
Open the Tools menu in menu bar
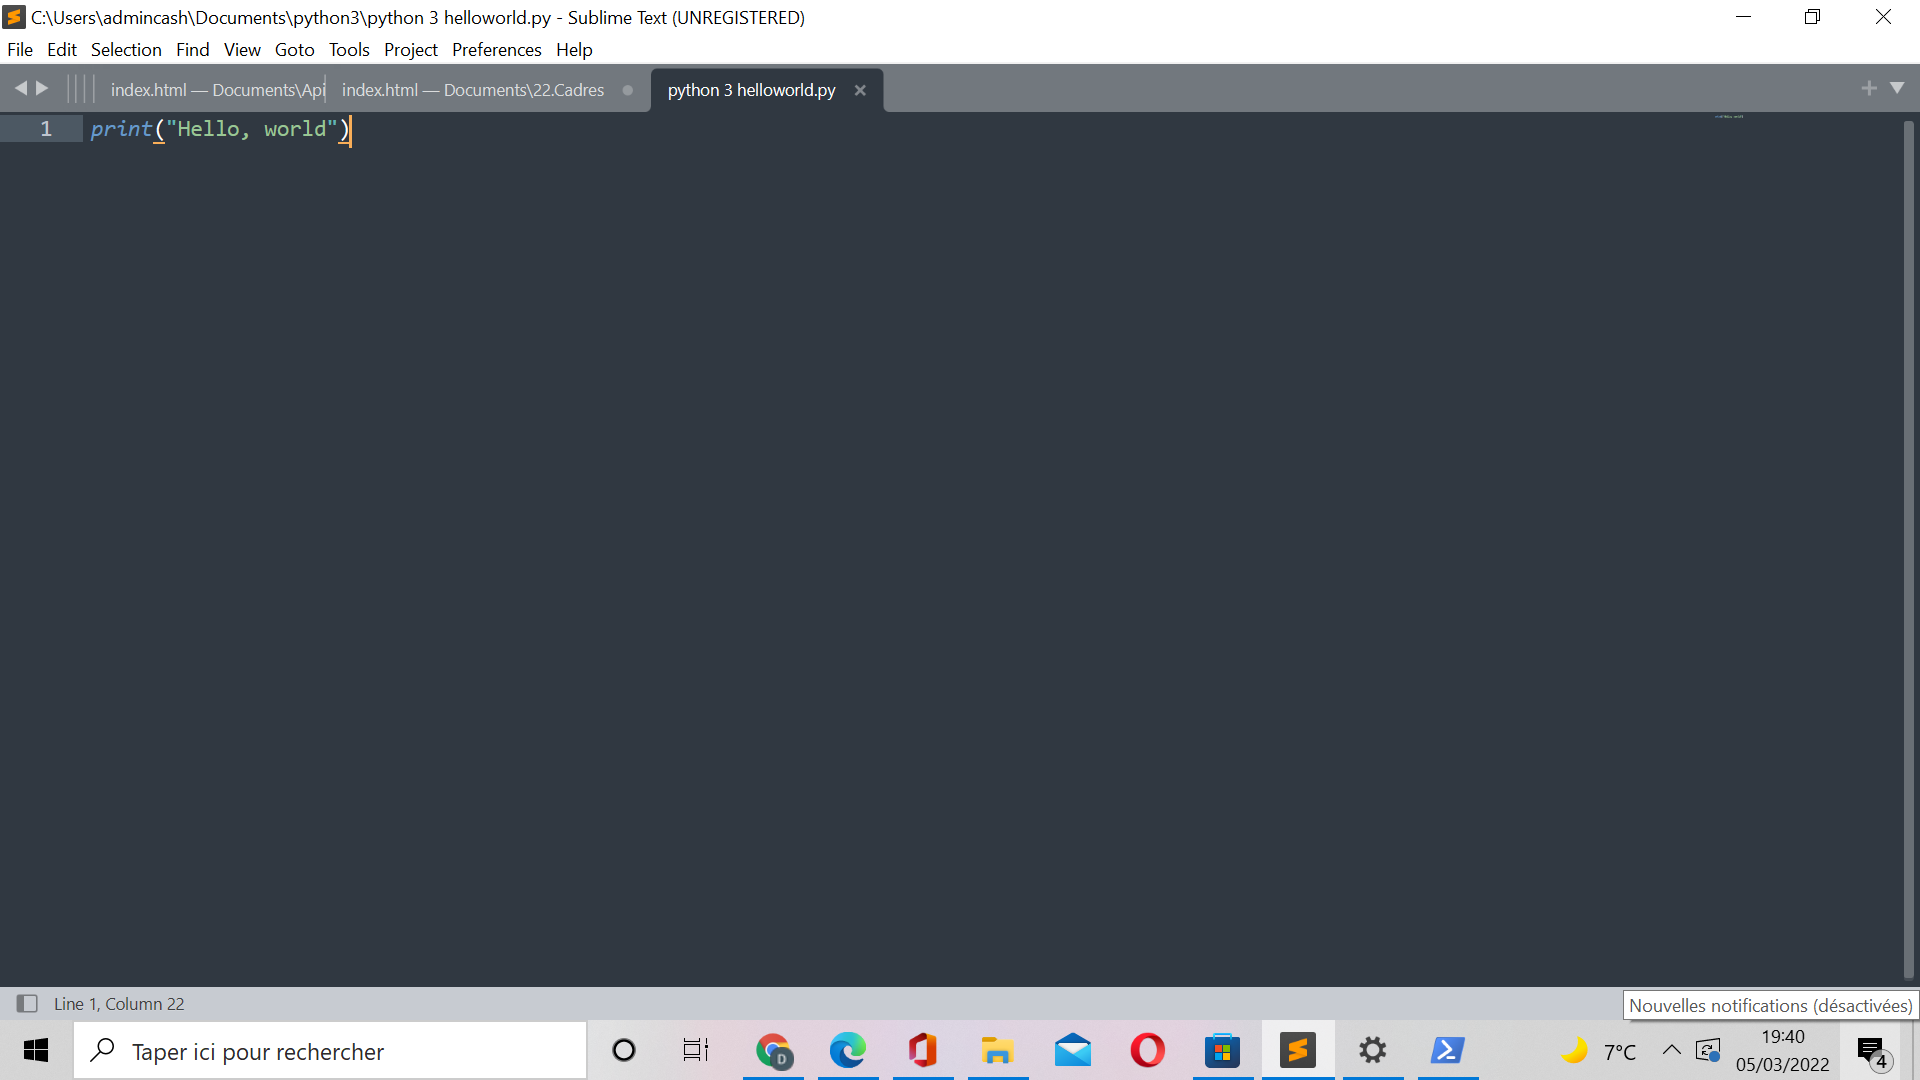tap(348, 49)
